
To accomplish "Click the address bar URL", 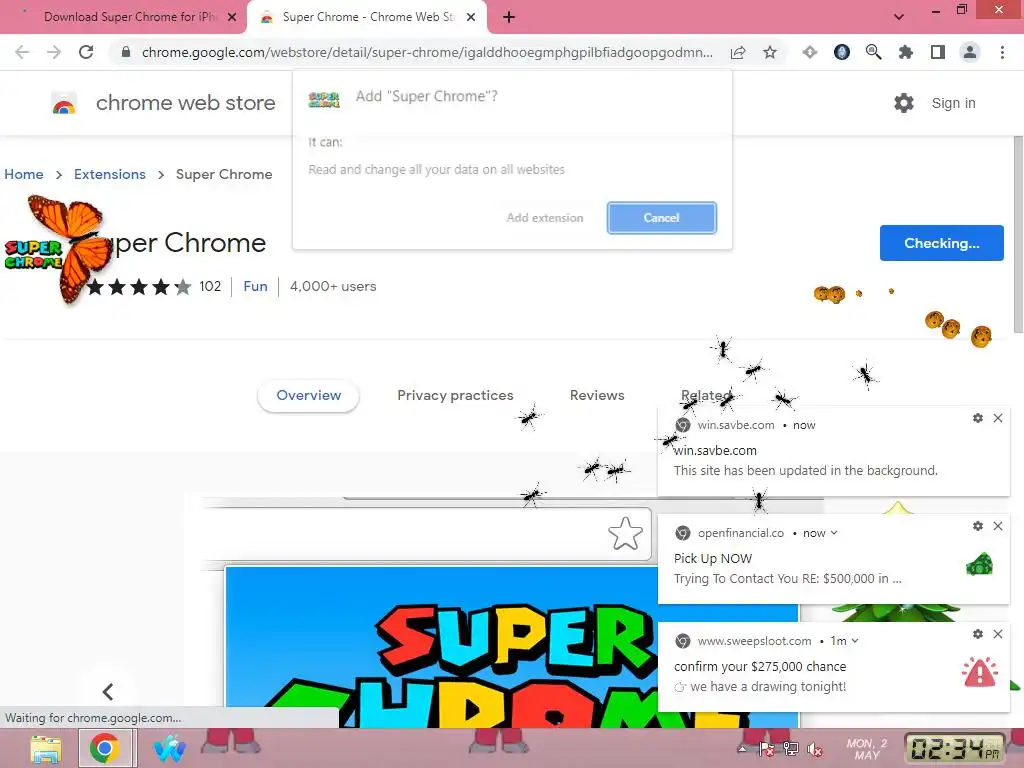I will point(427,52).
